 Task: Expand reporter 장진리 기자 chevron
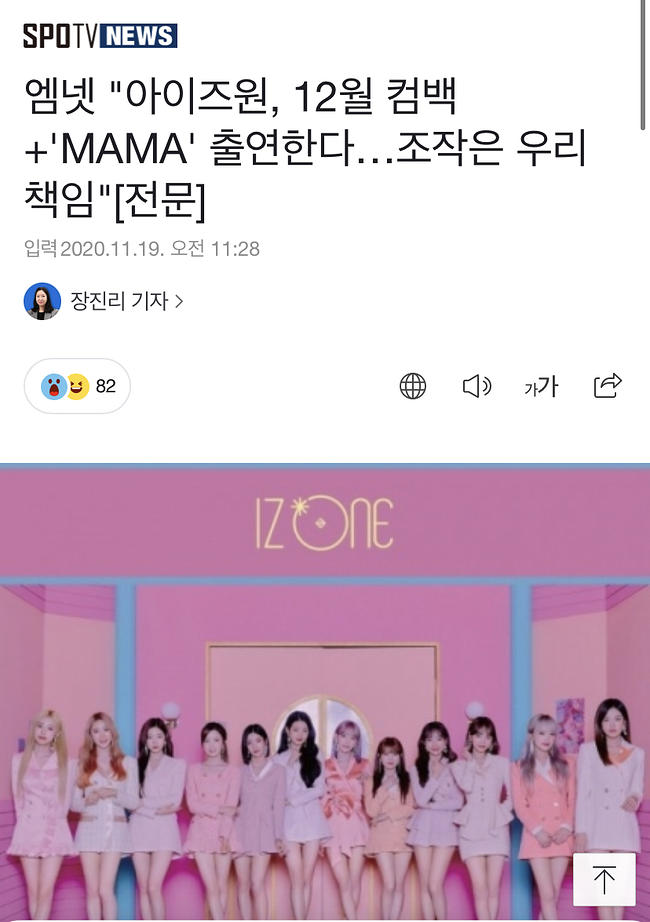click(x=179, y=302)
